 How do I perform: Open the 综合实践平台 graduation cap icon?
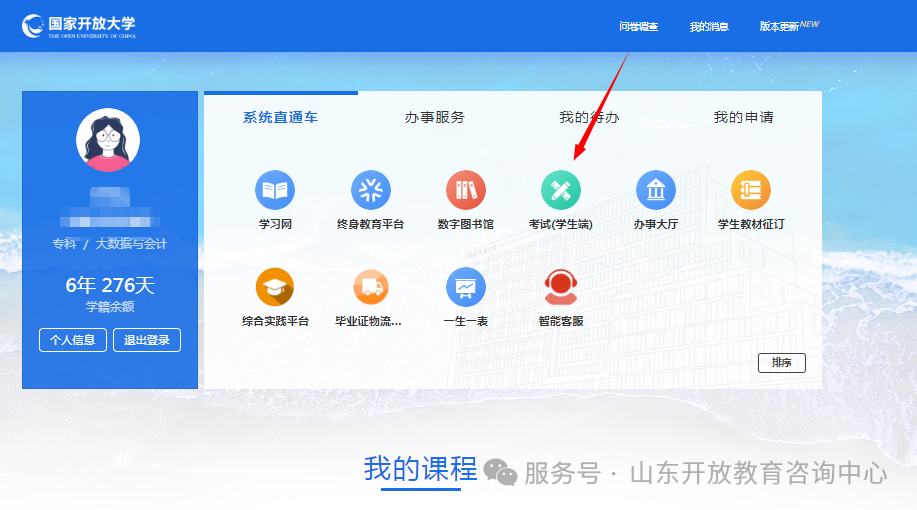(275, 287)
